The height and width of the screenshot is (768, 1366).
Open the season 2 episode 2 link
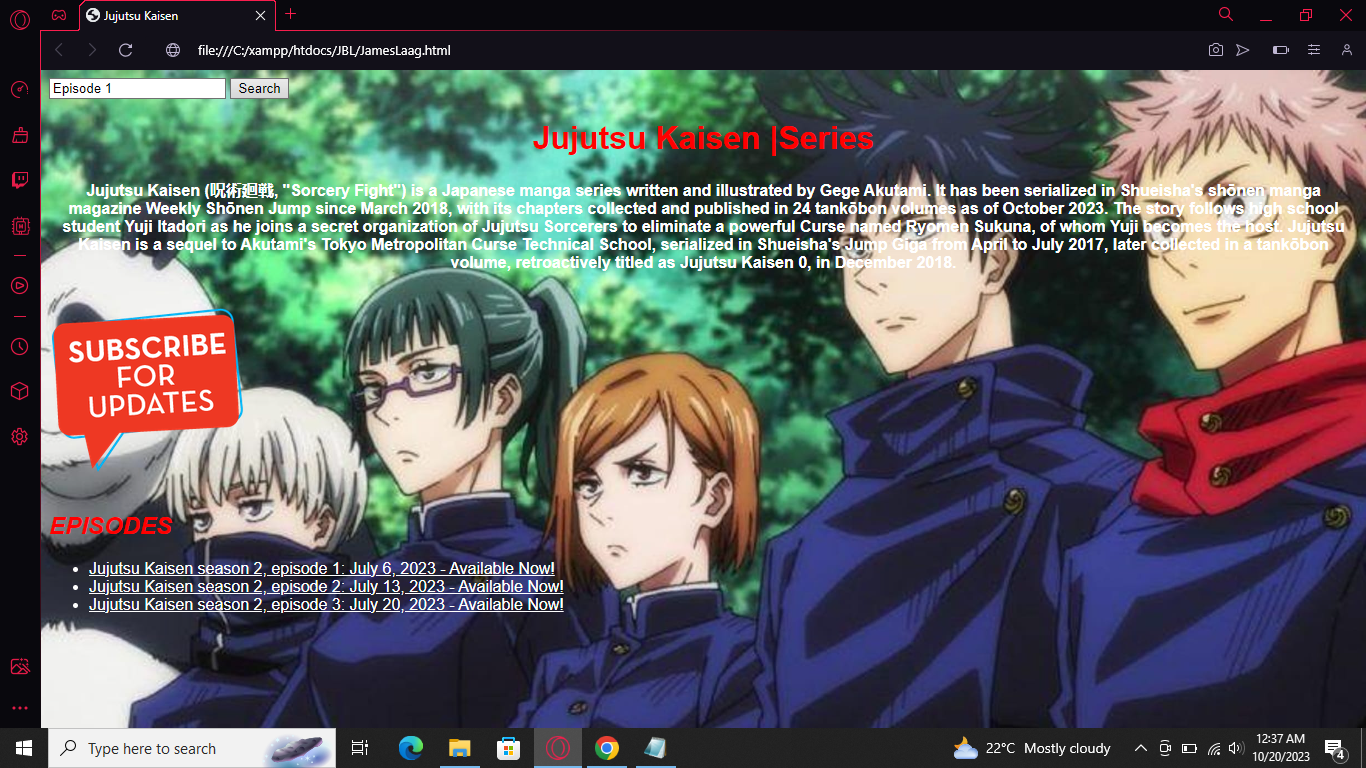[x=326, y=586]
